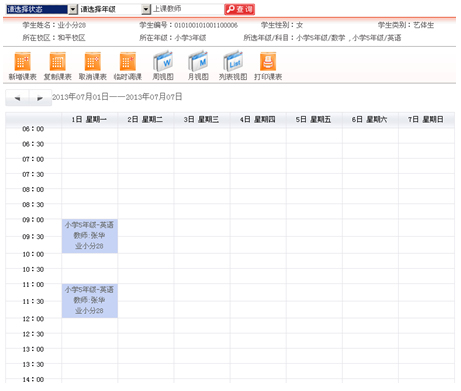The image size is (461, 391).
Task: Go to next week with right arrow
Action: 40,98
